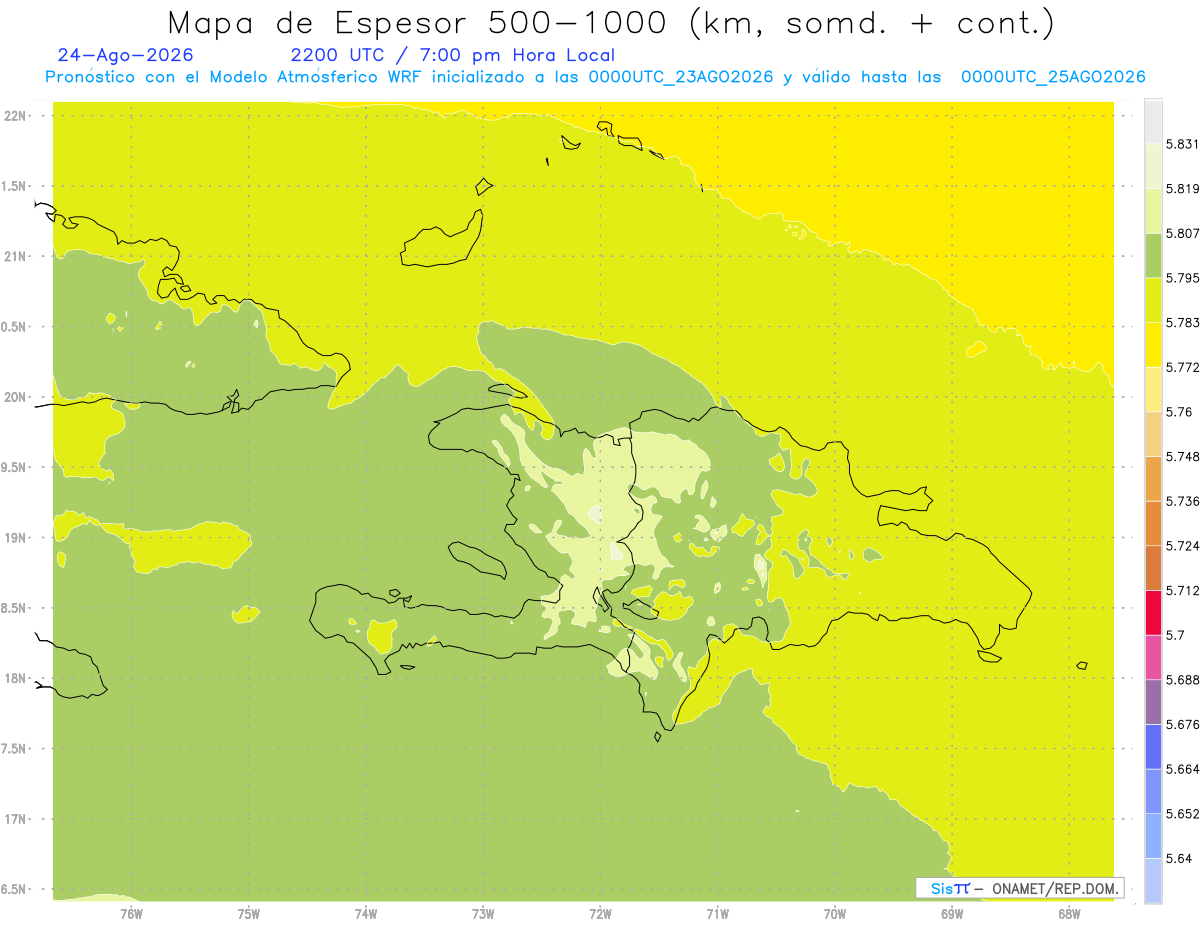
Task: Click the 20N latitude label
Action: click(15, 397)
